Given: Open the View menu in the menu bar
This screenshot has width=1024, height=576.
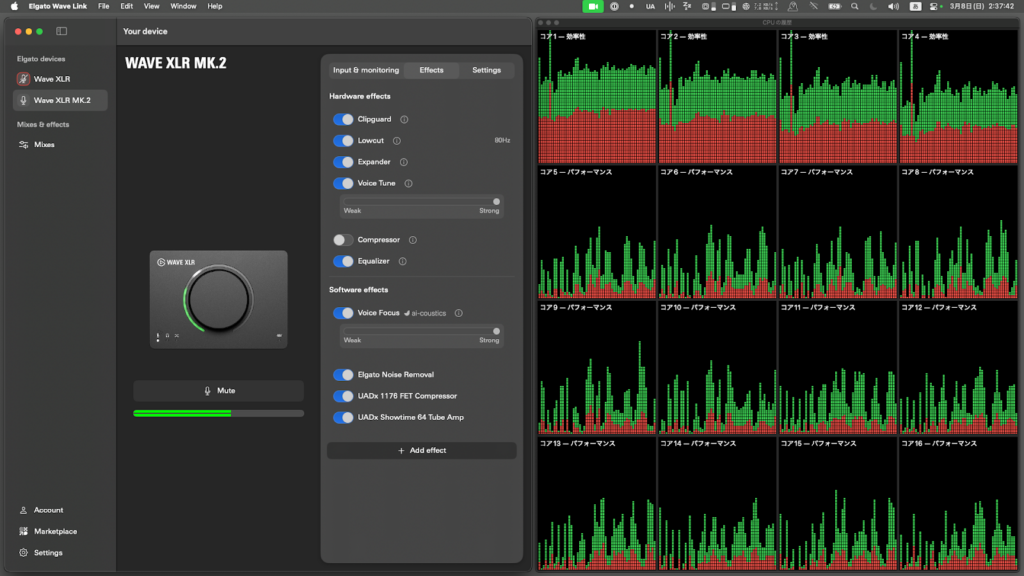Looking at the screenshot, I should pyautogui.click(x=152, y=6).
